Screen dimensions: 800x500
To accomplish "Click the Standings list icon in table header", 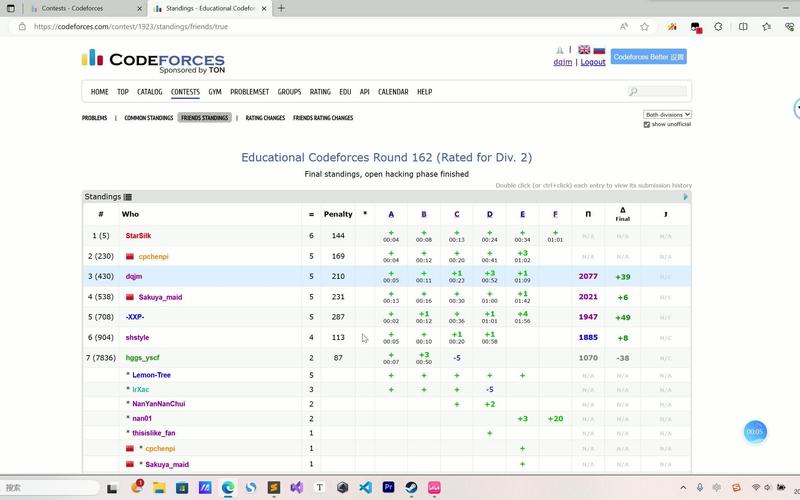I will tap(128, 197).
